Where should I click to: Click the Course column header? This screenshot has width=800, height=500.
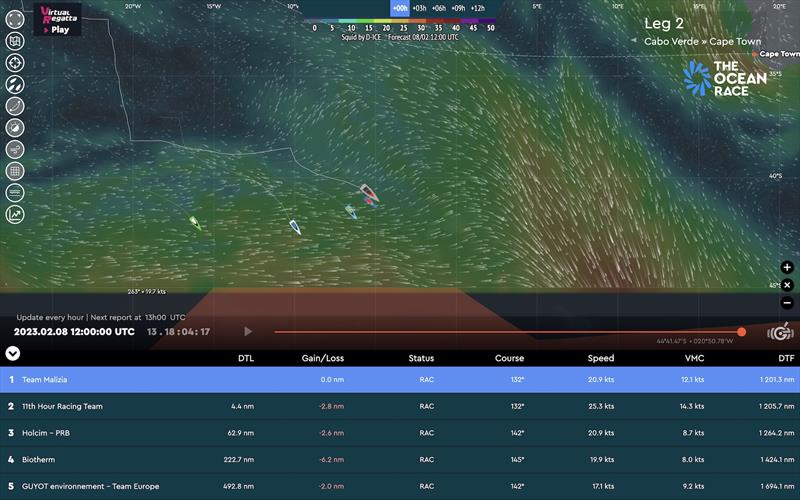[509, 358]
